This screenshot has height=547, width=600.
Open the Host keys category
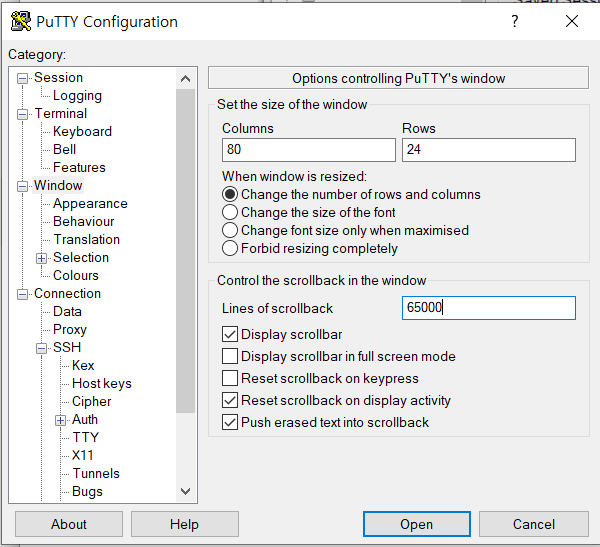[102, 384]
